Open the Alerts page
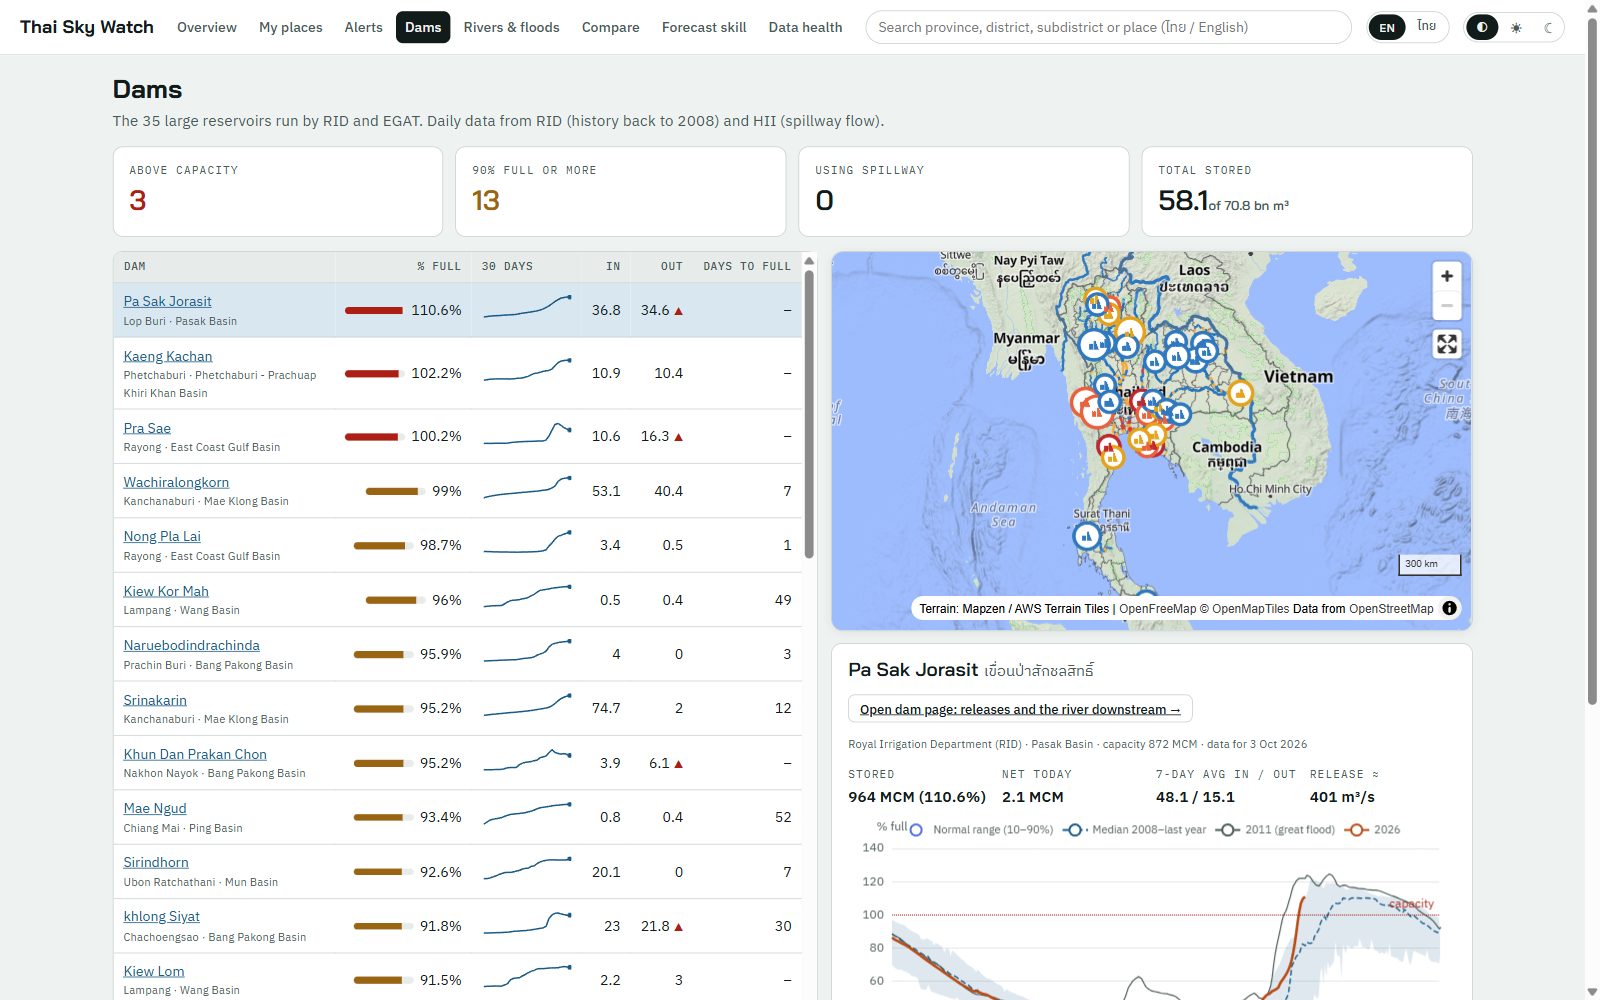The image size is (1600, 1000). (363, 27)
